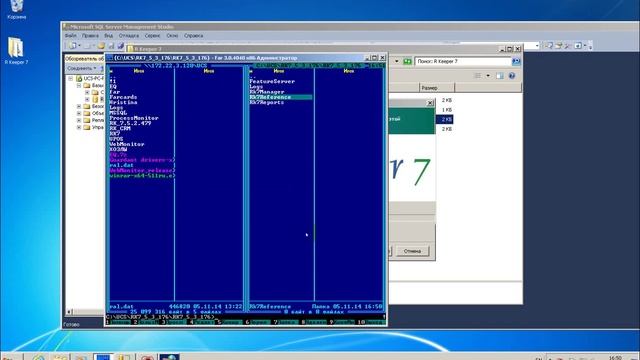
Task: Select the 1 КБ size cell
Action: [x=447, y=110]
